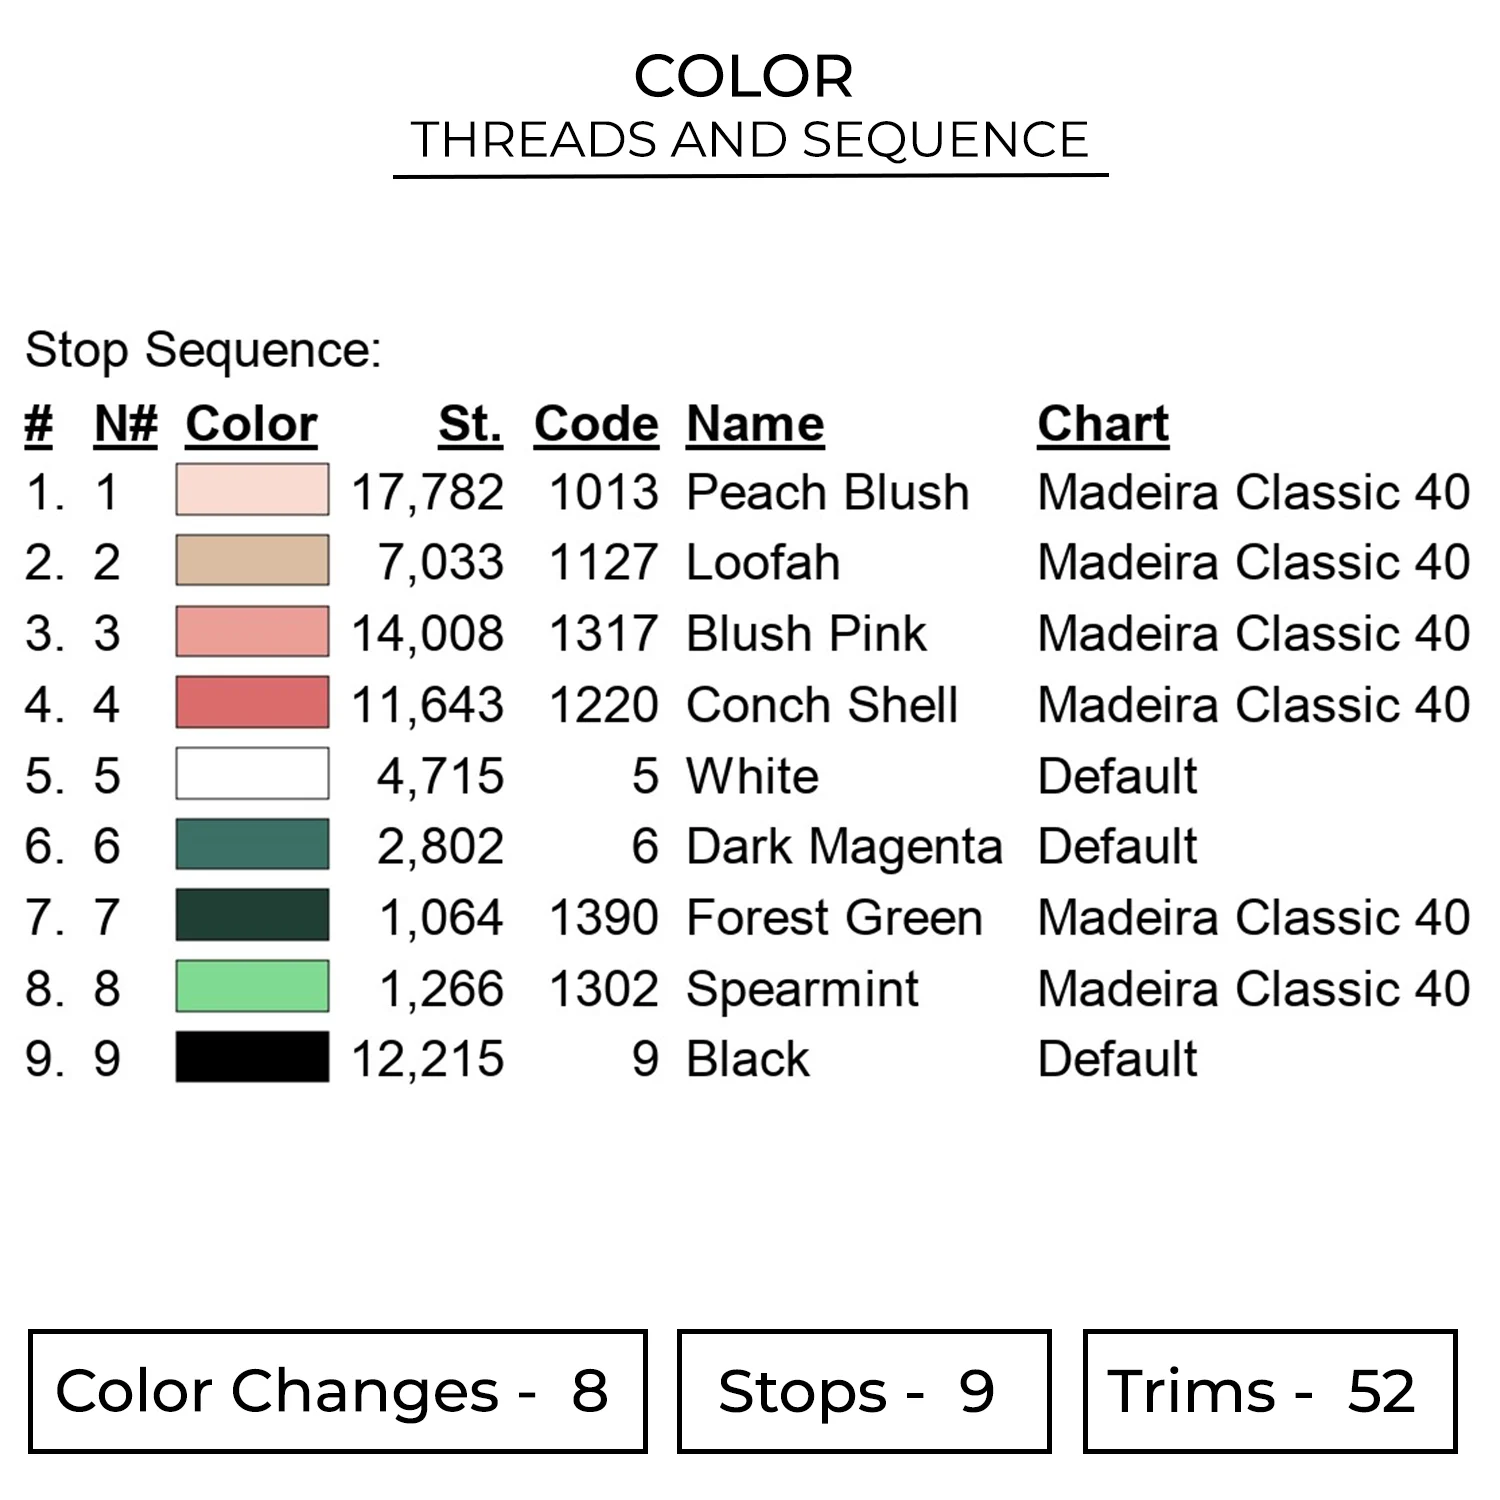
Task: Select the Code column header
Action: (x=596, y=424)
